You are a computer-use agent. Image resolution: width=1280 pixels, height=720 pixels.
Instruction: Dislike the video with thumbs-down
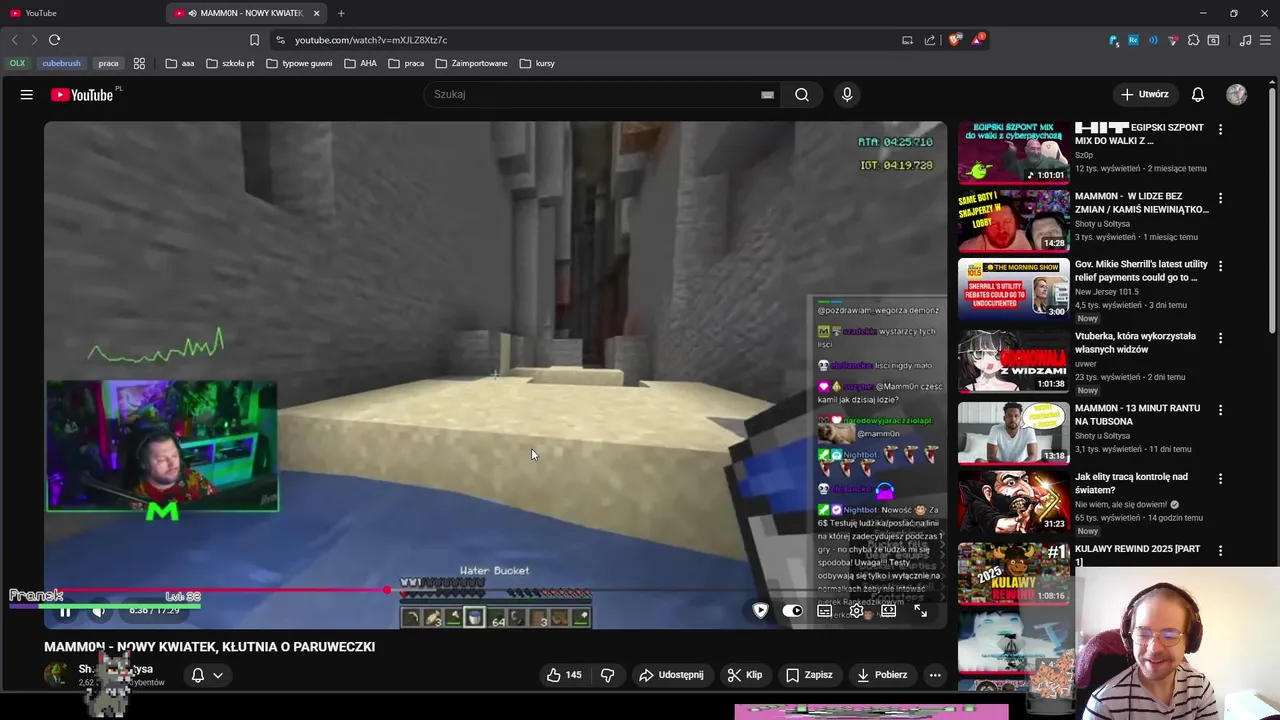[x=607, y=675]
